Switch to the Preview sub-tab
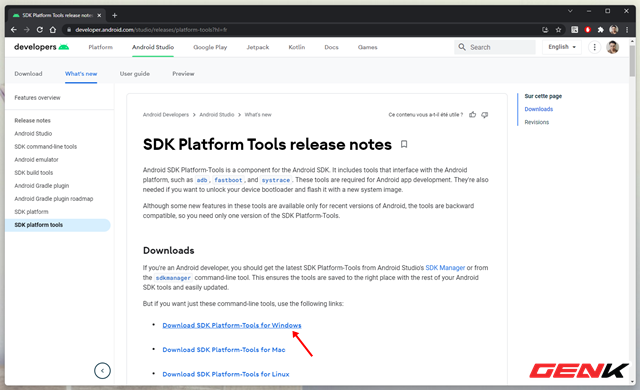This screenshot has height=390, width=640. point(183,74)
